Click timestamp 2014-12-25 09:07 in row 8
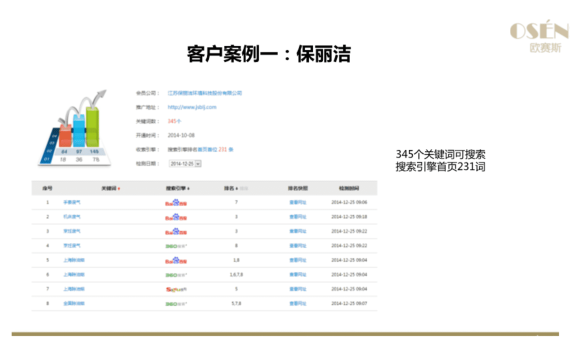This screenshot has width=570, height=360. coord(349,303)
